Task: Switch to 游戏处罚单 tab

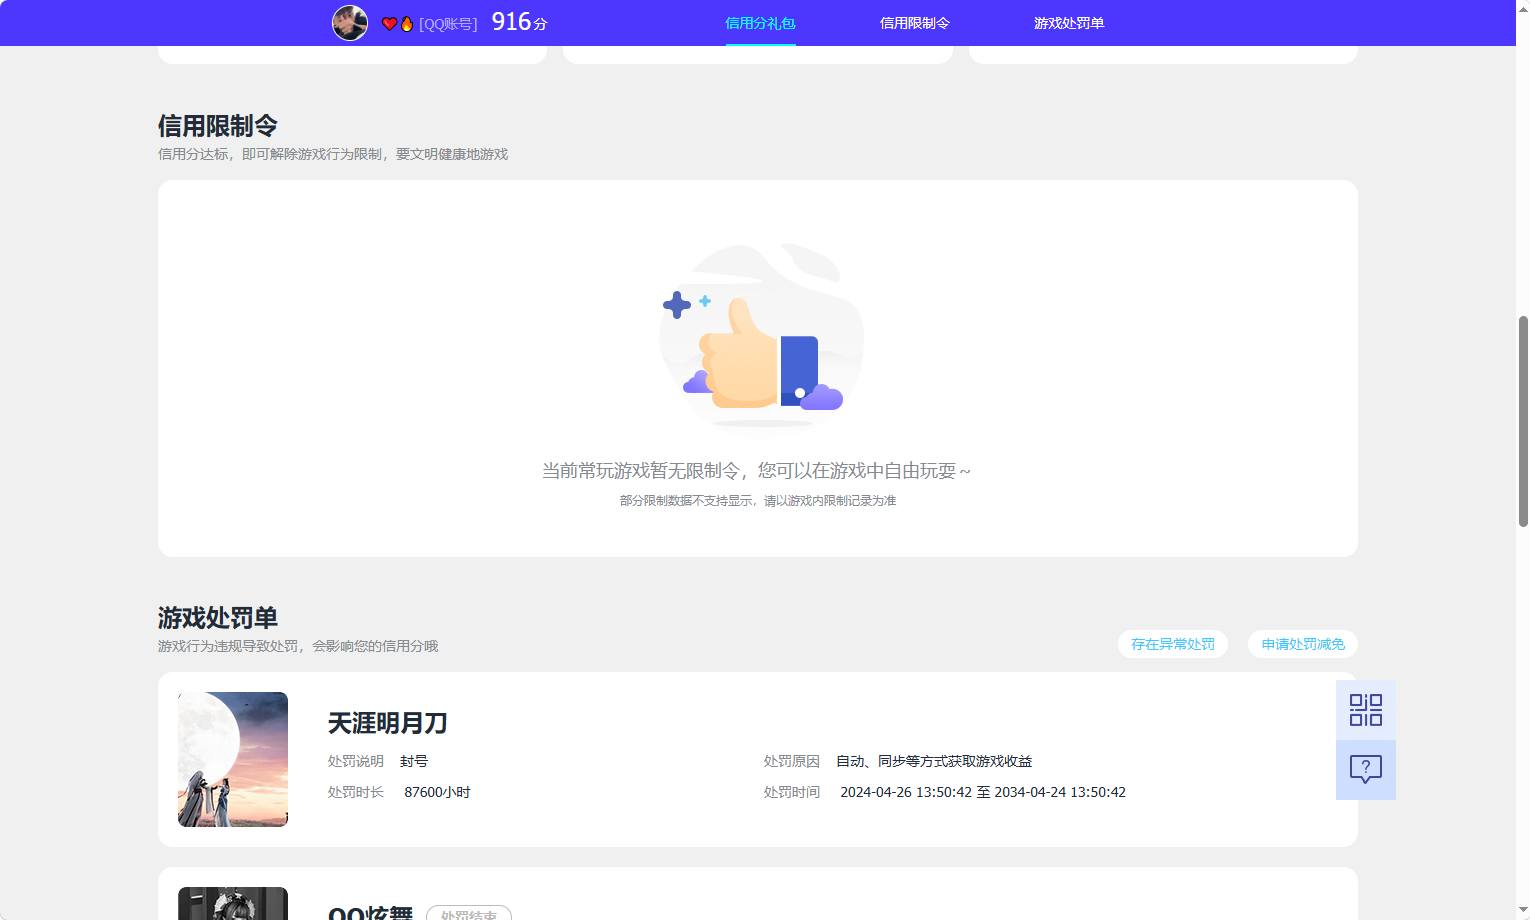Action: pos(1069,23)
